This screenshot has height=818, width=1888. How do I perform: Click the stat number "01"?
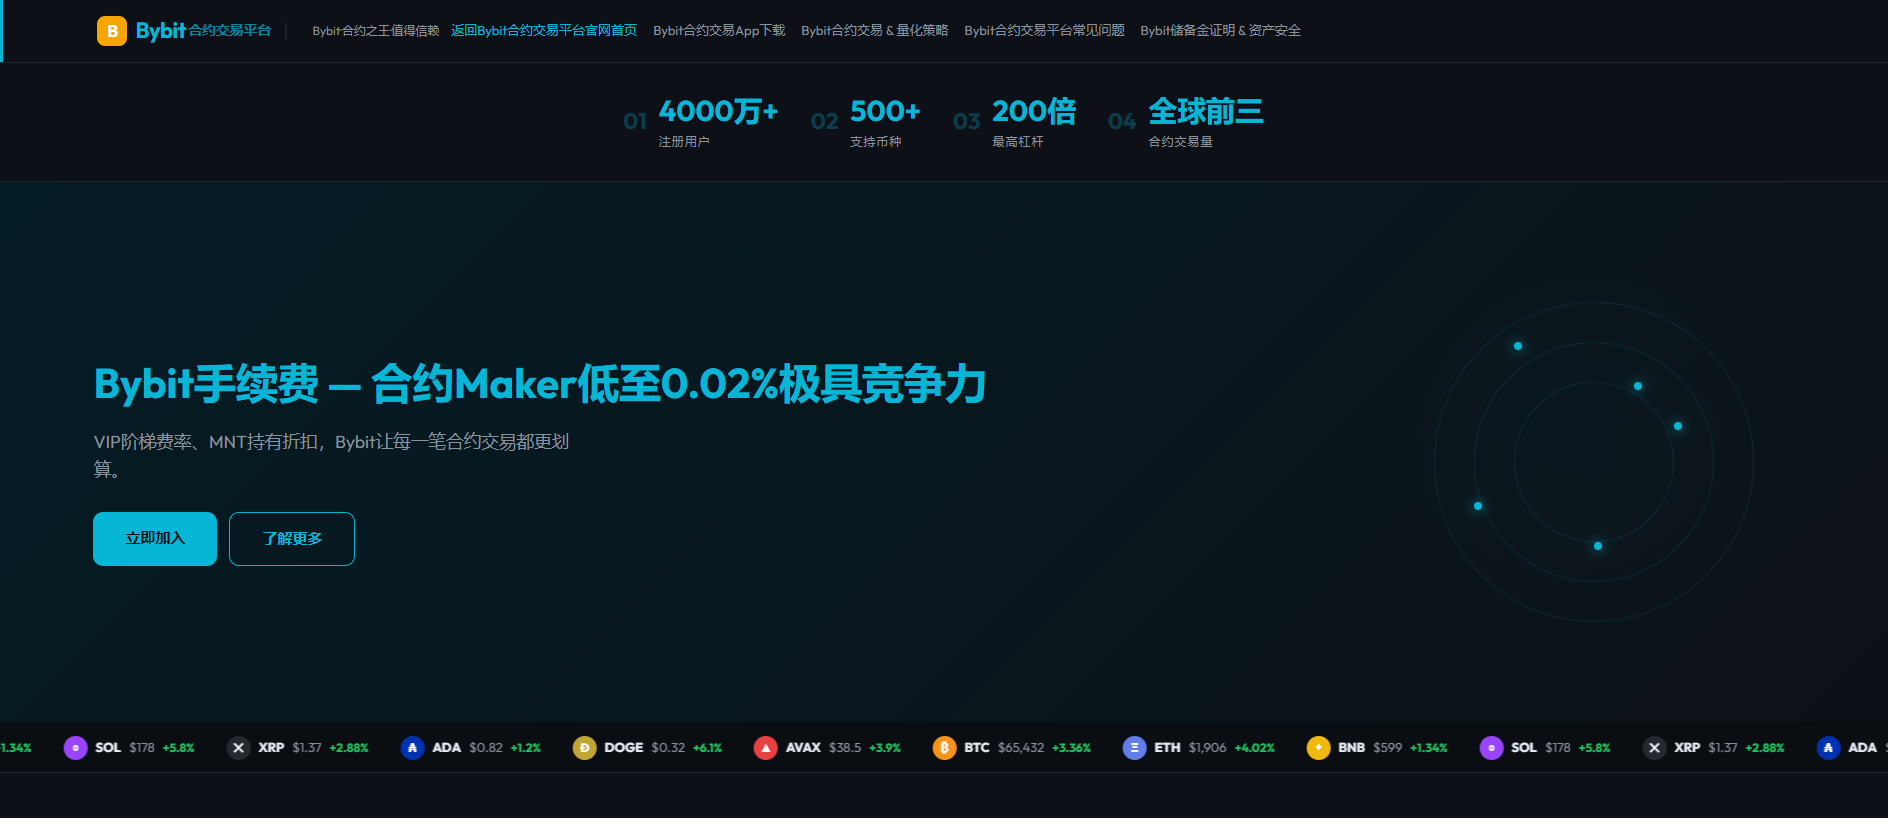[x=635, y=122]
